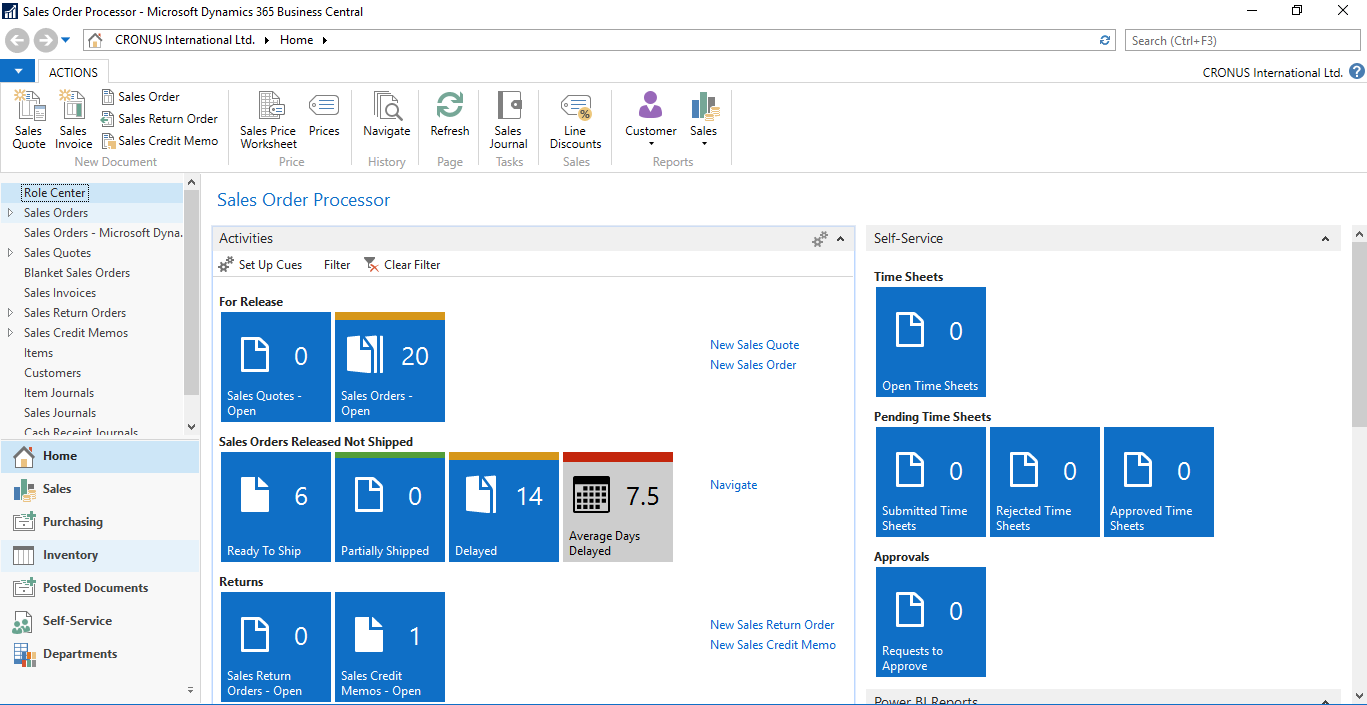
Task: Open the Prices ribbon icon
Action: click(324, 114)
